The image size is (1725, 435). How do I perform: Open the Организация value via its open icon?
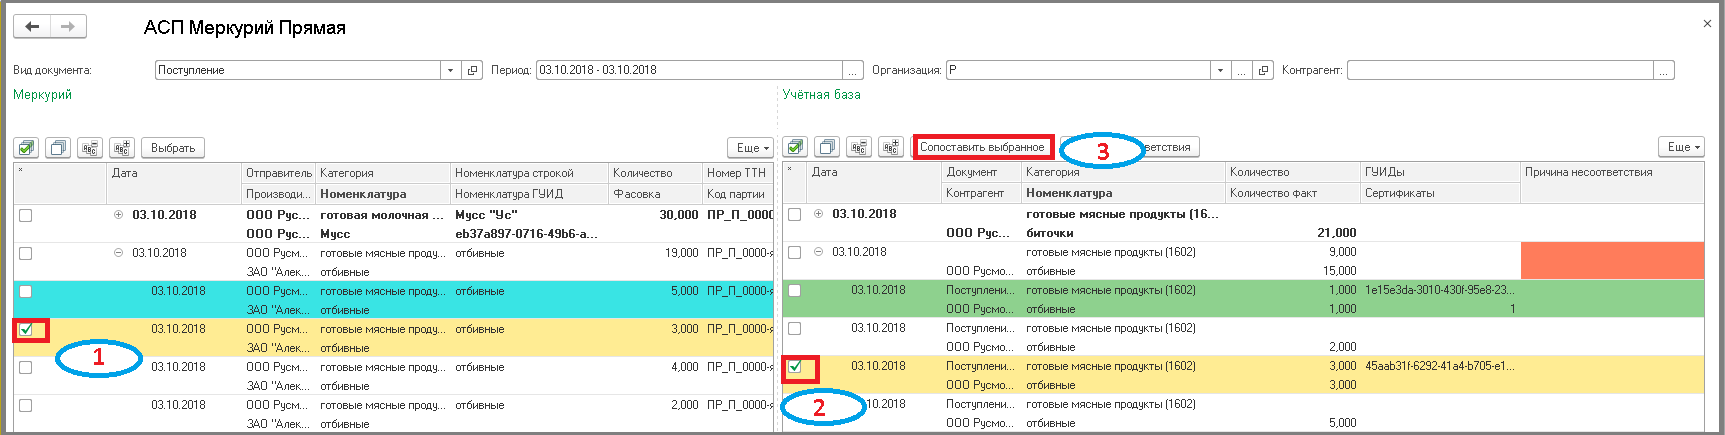1264,70
